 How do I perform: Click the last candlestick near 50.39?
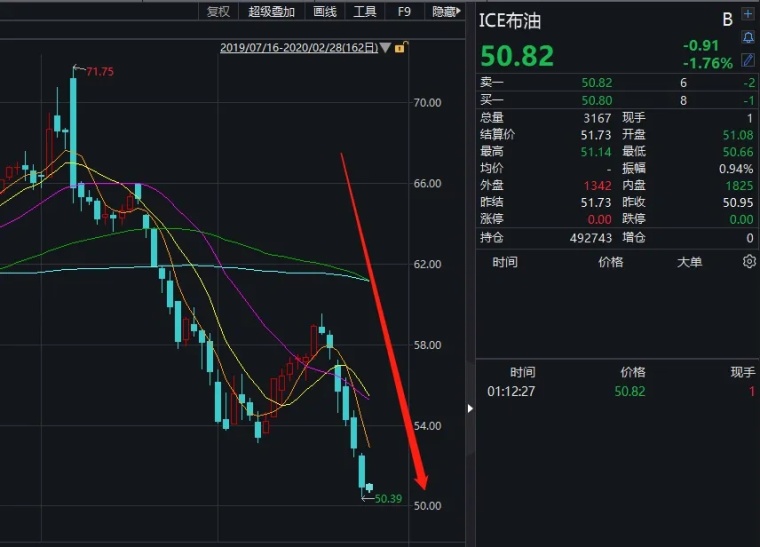coord(370,487)
